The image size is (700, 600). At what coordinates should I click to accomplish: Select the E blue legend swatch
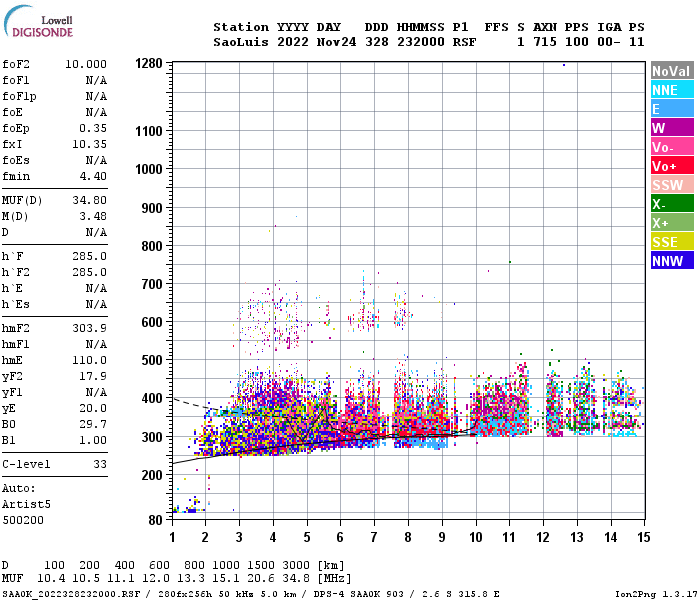[x=672, y=109]
